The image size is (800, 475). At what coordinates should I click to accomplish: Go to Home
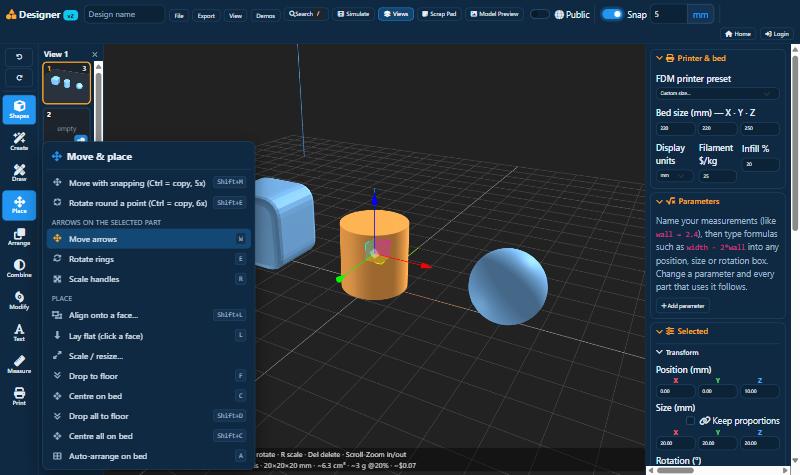coord(738,34)
